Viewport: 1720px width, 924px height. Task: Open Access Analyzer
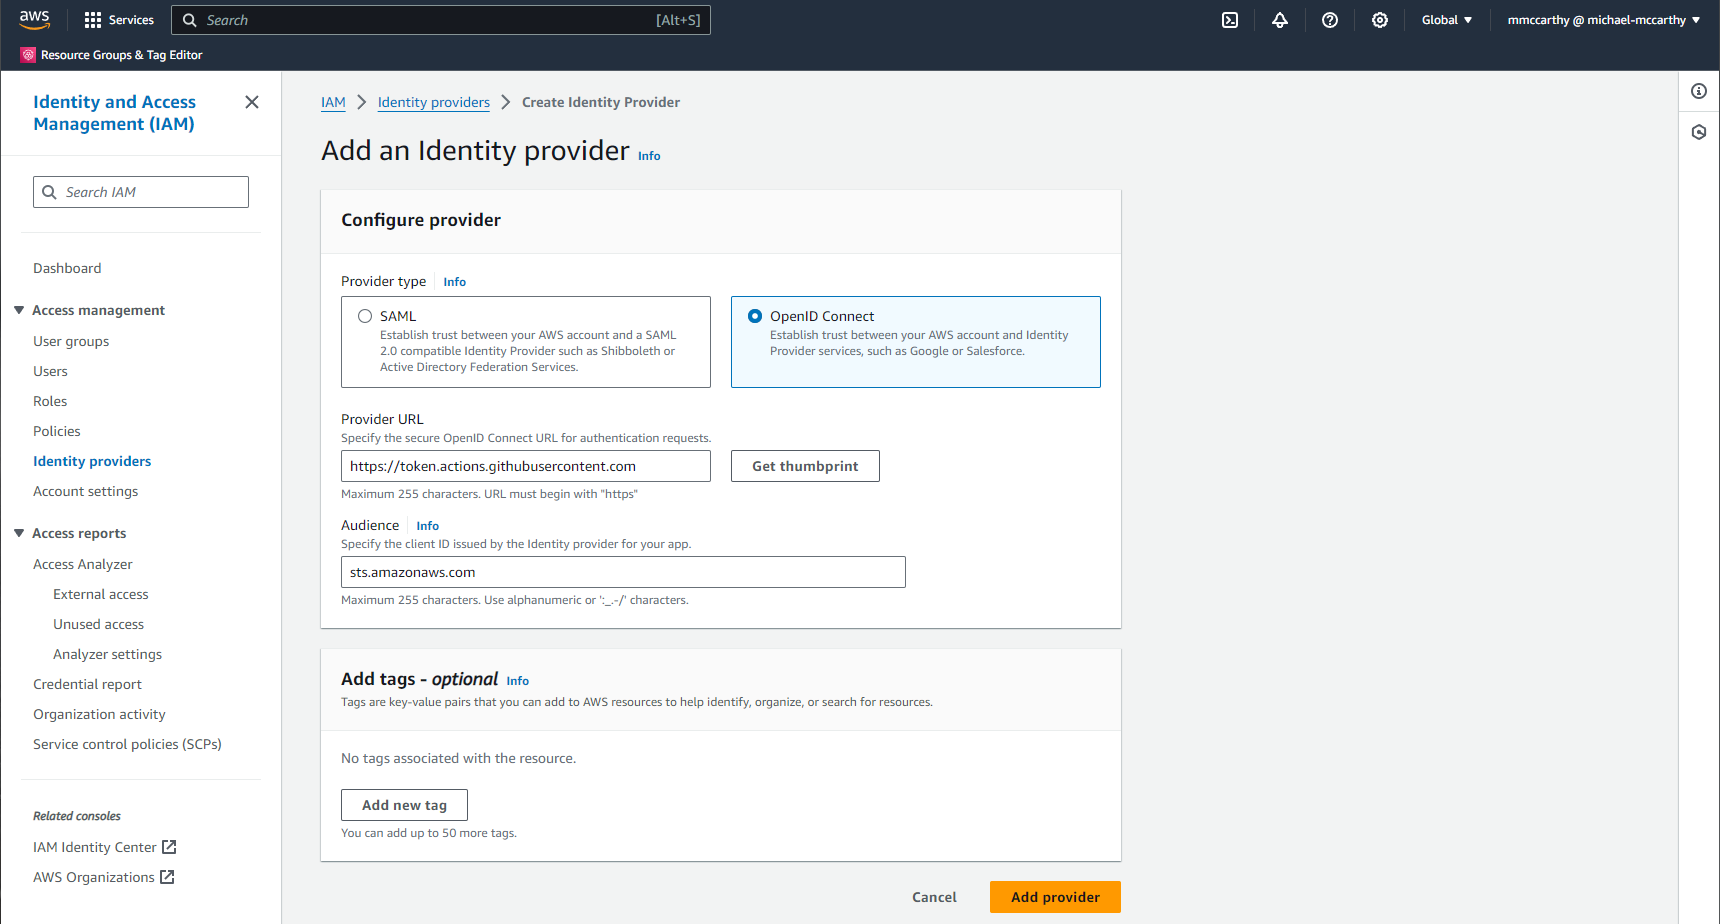[83, 564]
